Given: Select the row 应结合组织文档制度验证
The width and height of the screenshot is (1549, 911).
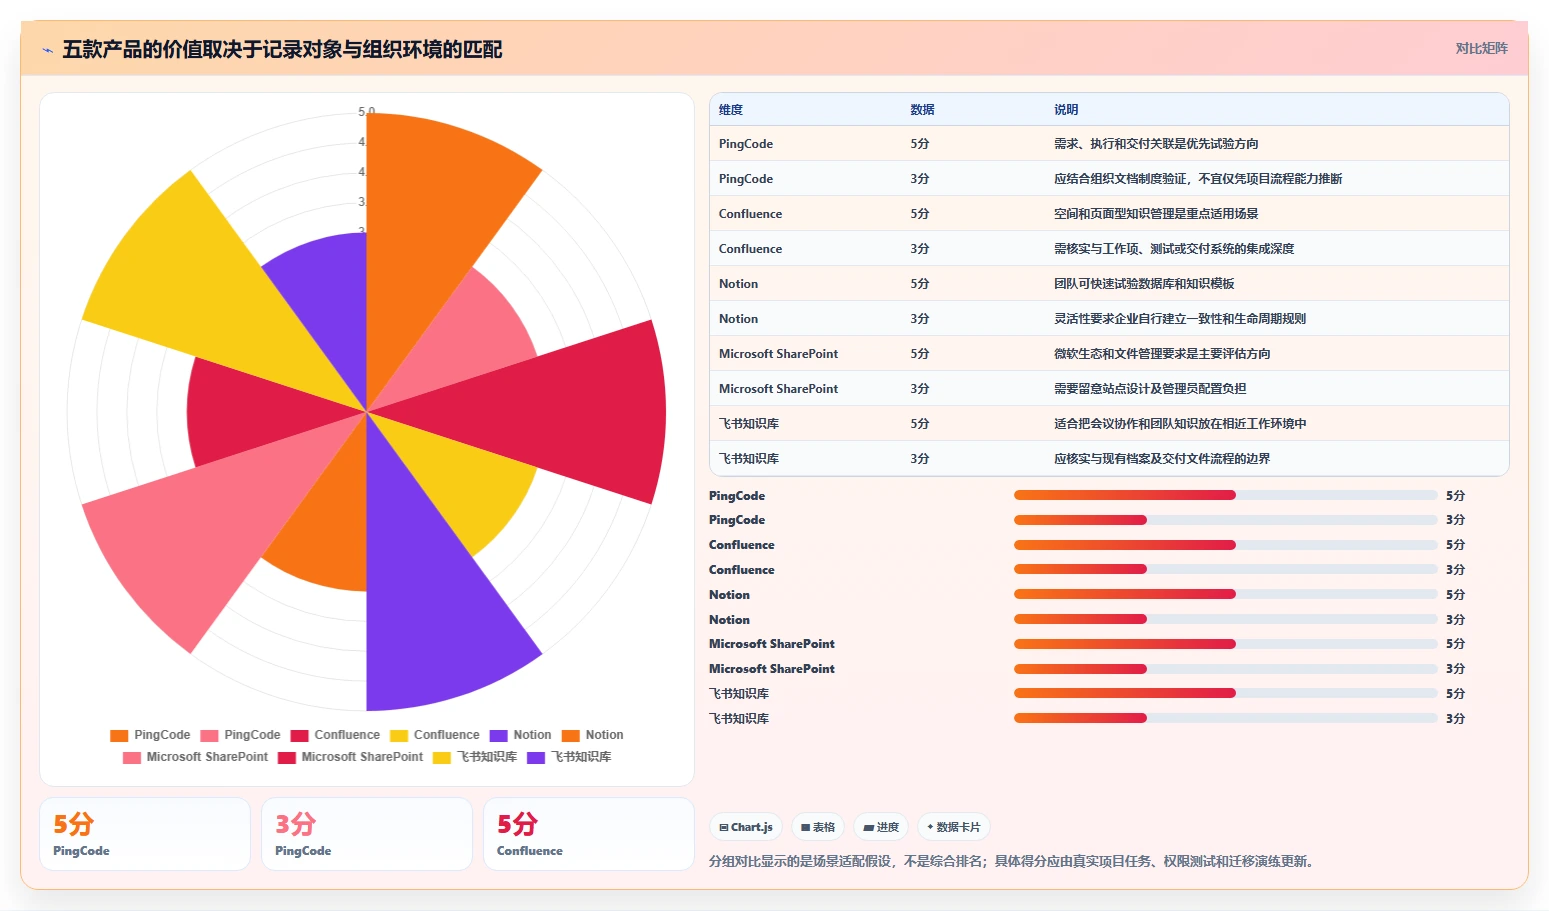Looking at the screenshot, I should [1109, 179].
